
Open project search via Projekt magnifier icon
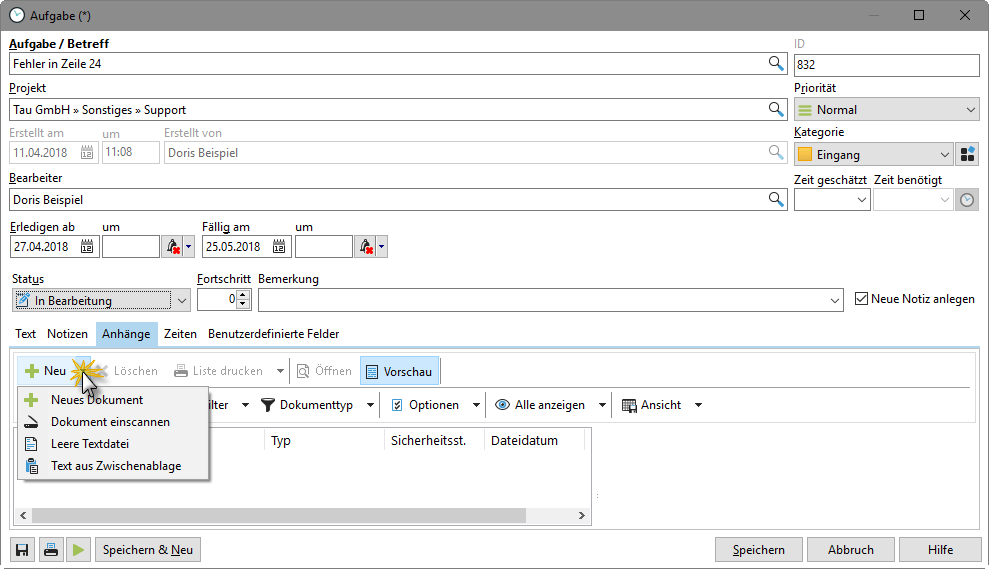point(776,109)
